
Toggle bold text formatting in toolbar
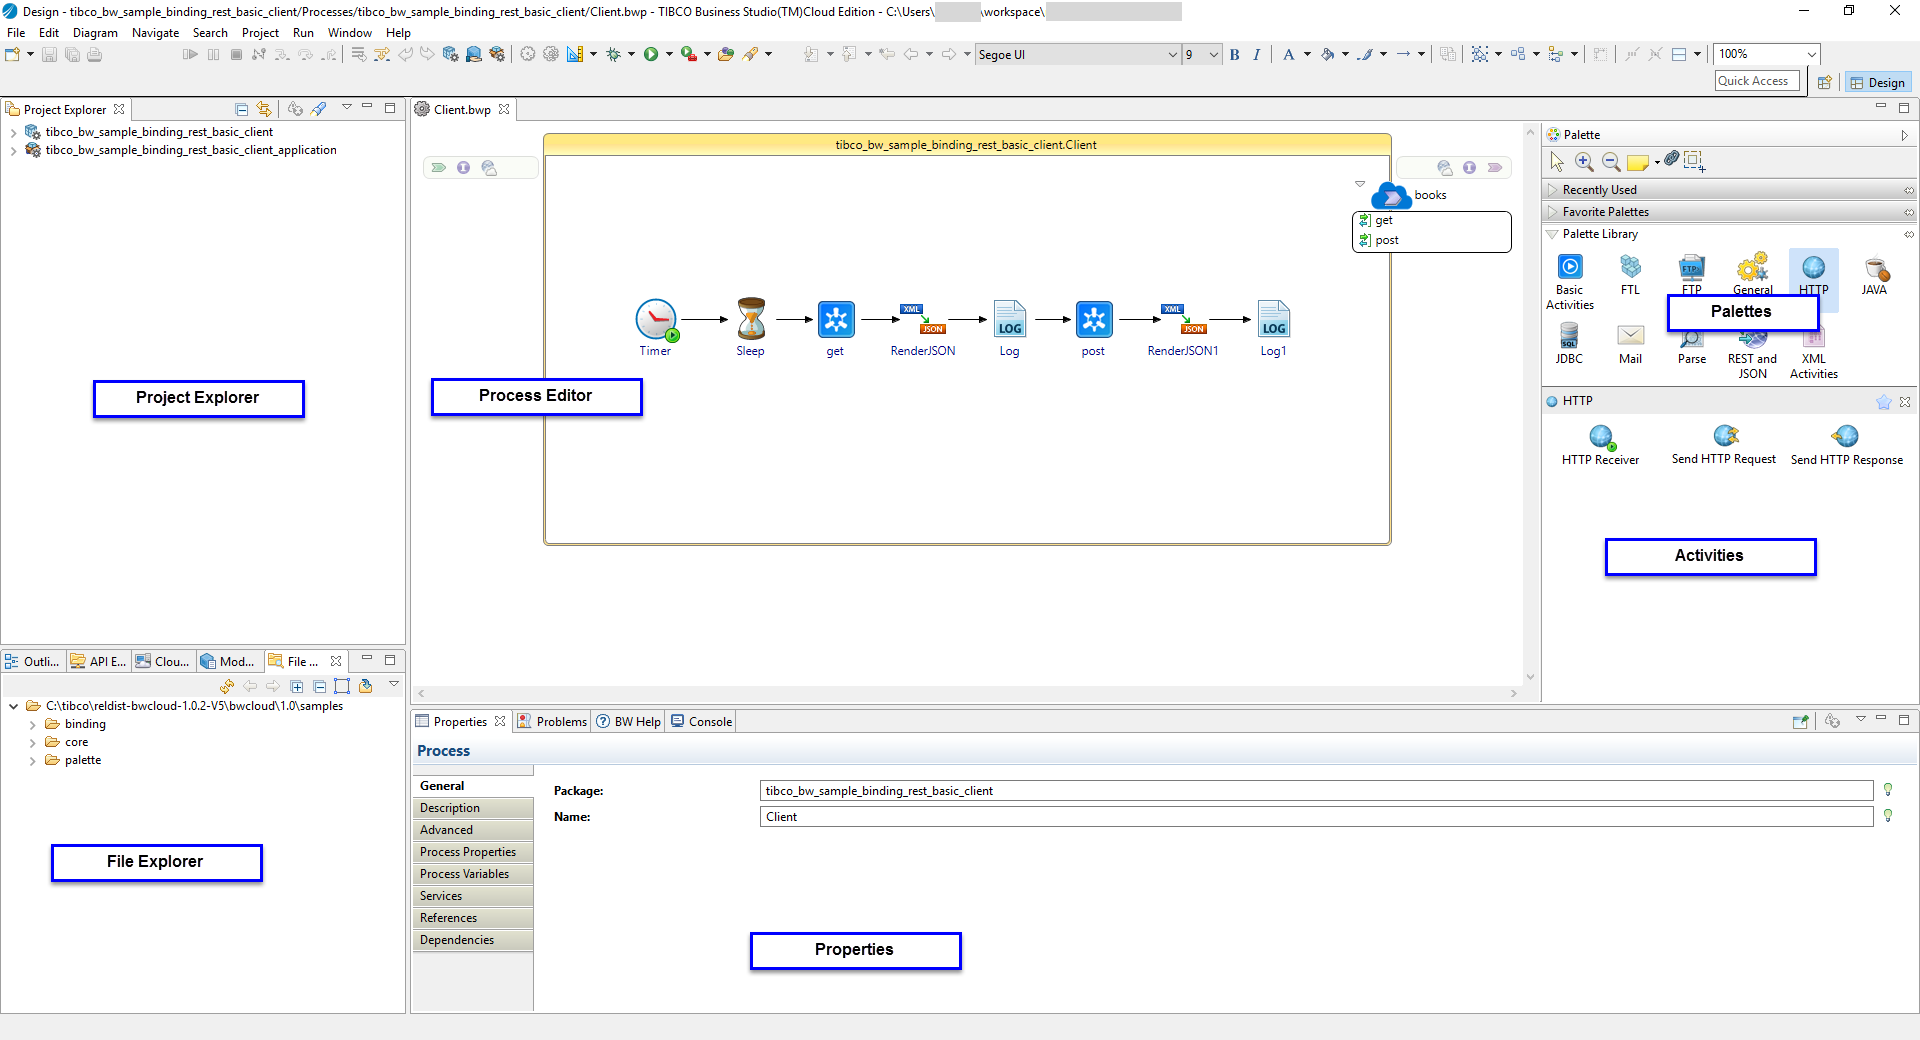coord(1235,55)
